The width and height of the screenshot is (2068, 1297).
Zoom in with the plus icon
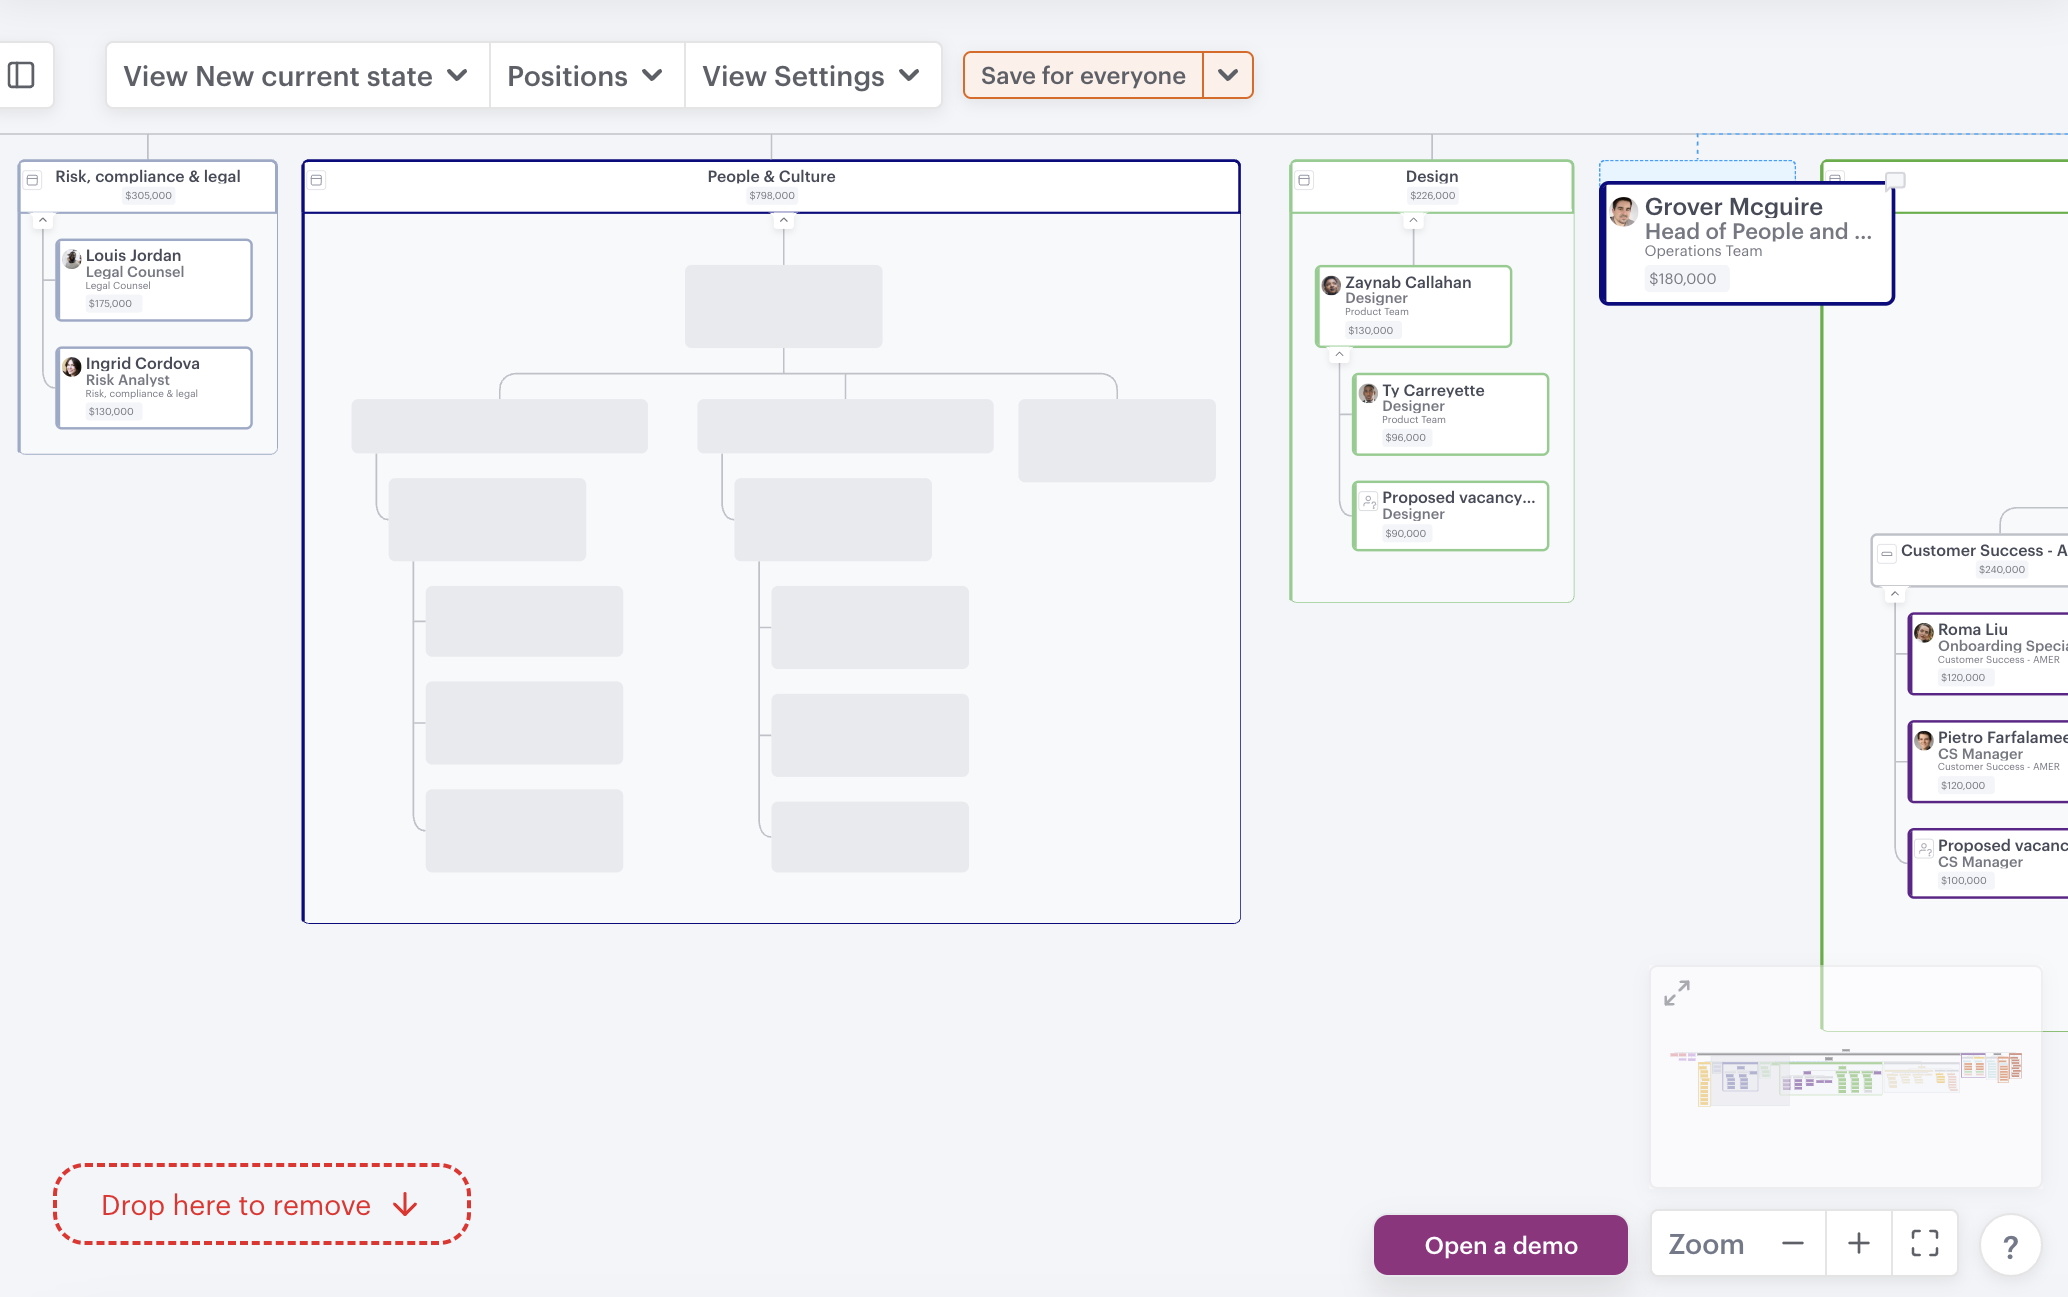(1858, 1243)
